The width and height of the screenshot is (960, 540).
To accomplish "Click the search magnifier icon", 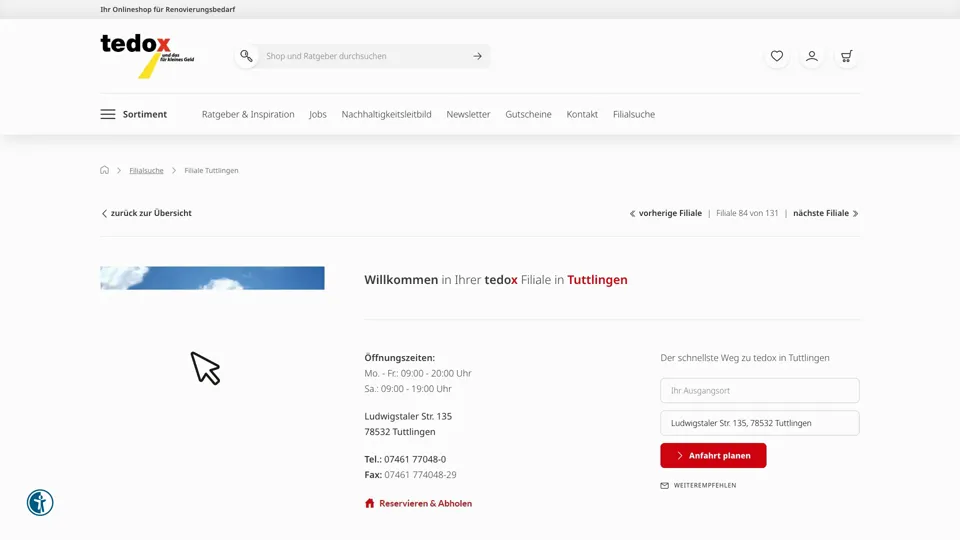I will 246,56.
